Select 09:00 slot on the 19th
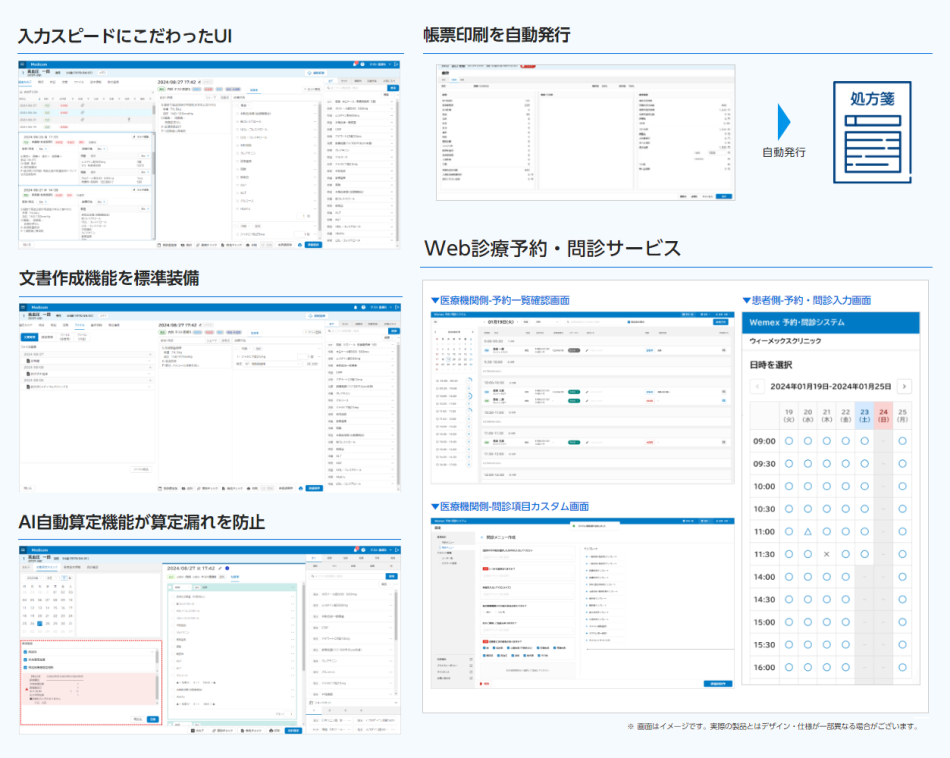Viewport: 950px width, 758px height. pyautogui.click(x=788, y=441)
